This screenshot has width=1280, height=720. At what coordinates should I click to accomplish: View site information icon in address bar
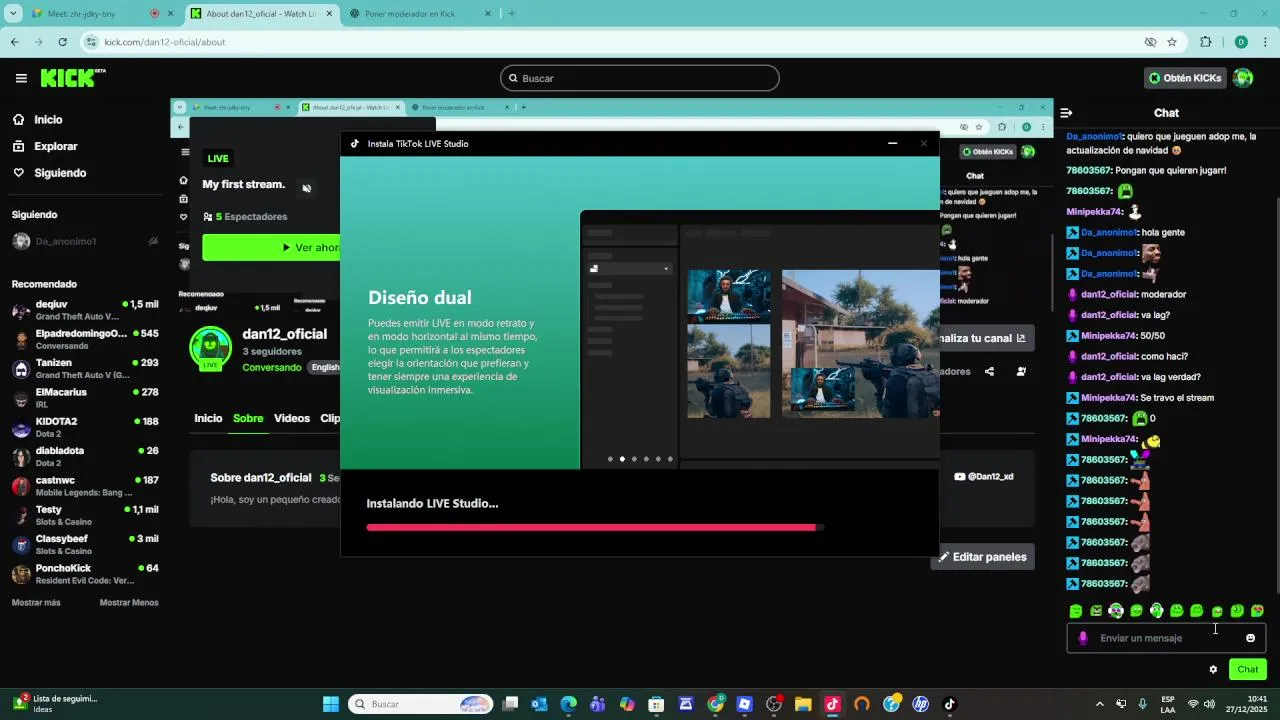(92, 42)
